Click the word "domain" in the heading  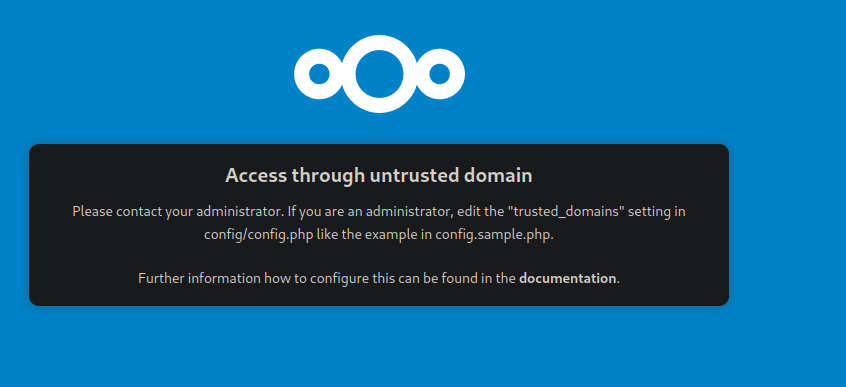tap(498, 175)
